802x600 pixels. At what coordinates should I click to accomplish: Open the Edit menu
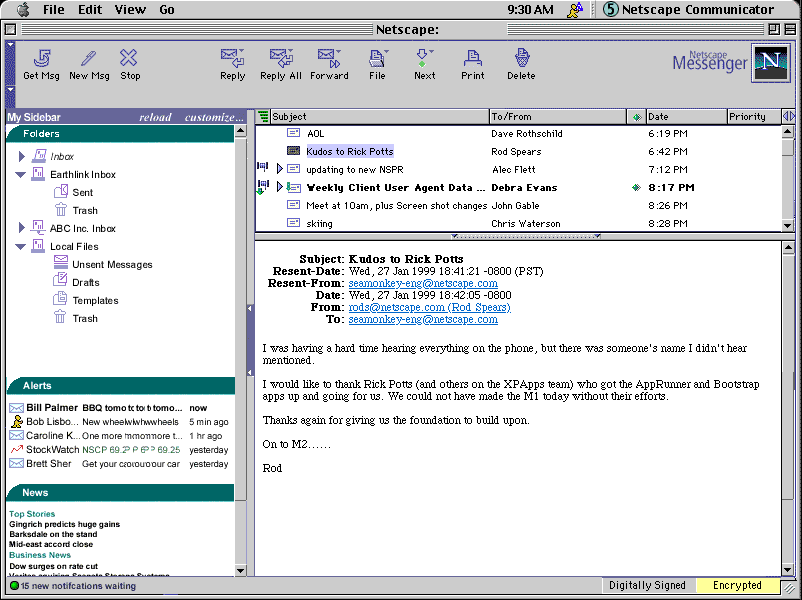click(90, 10)
